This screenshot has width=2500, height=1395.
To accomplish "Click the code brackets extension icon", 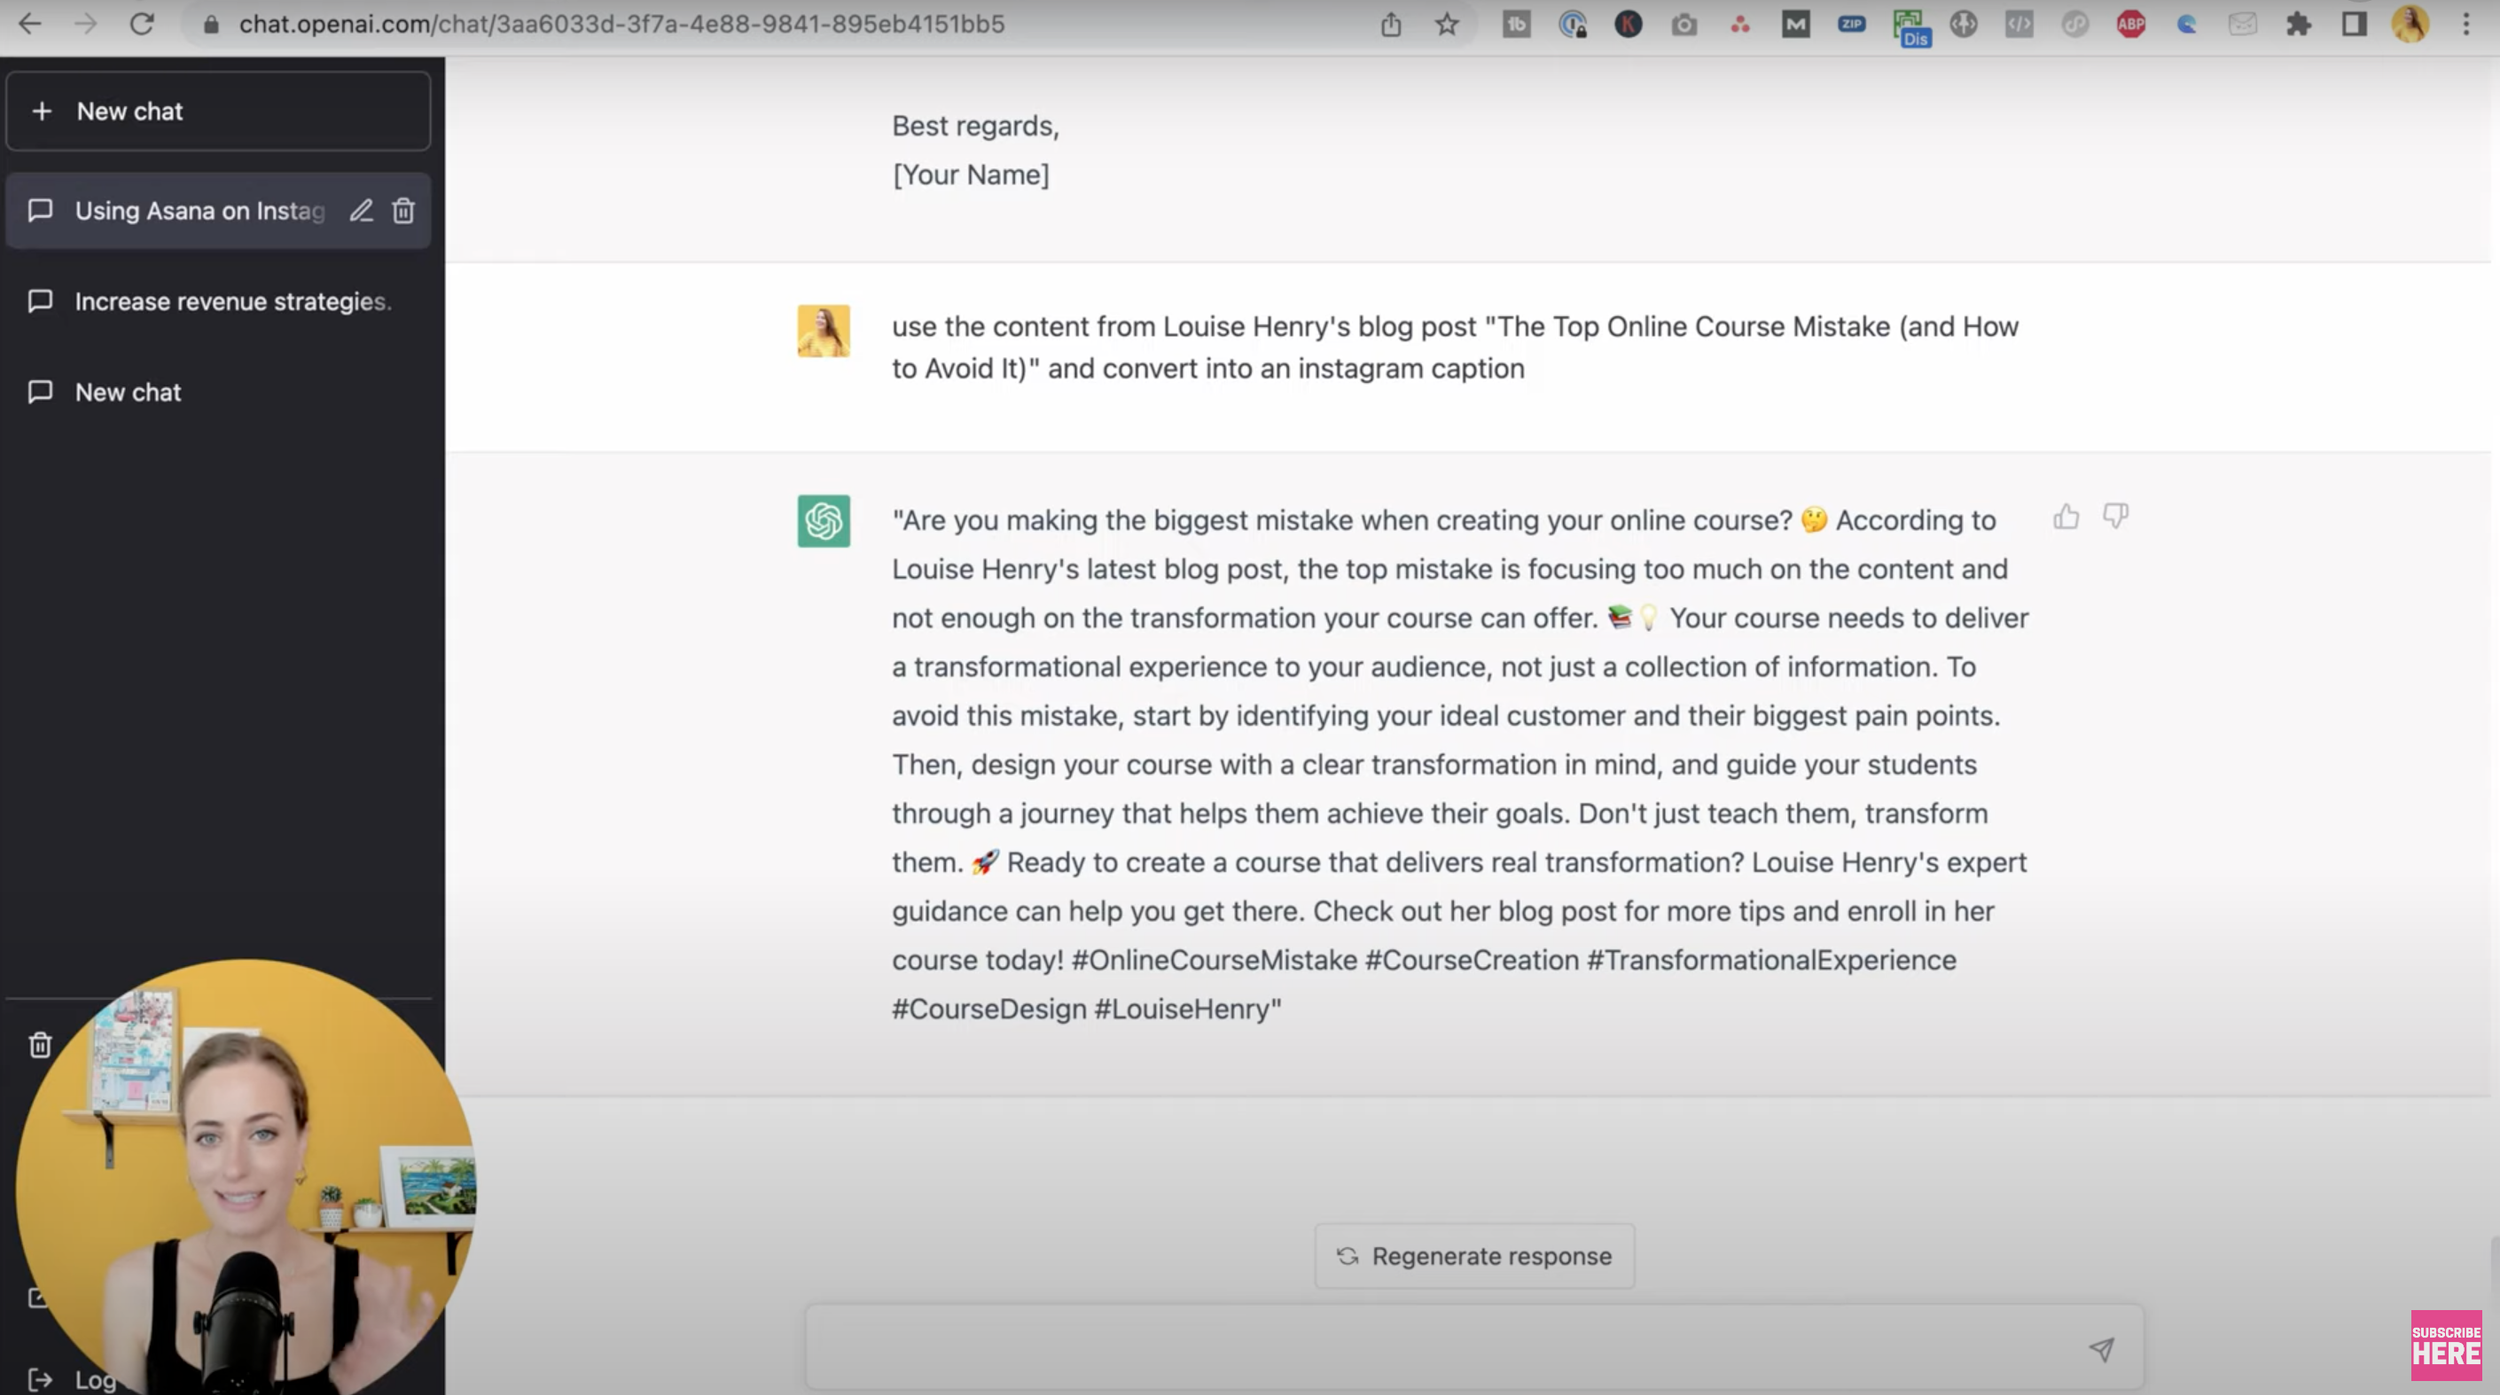I will (x=2019, y=24).
